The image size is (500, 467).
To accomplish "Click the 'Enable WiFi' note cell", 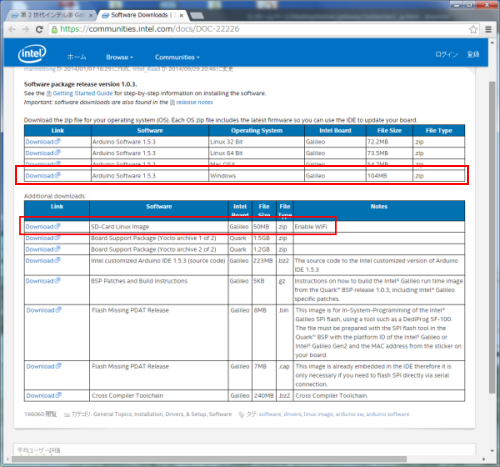I will [379, 227].
